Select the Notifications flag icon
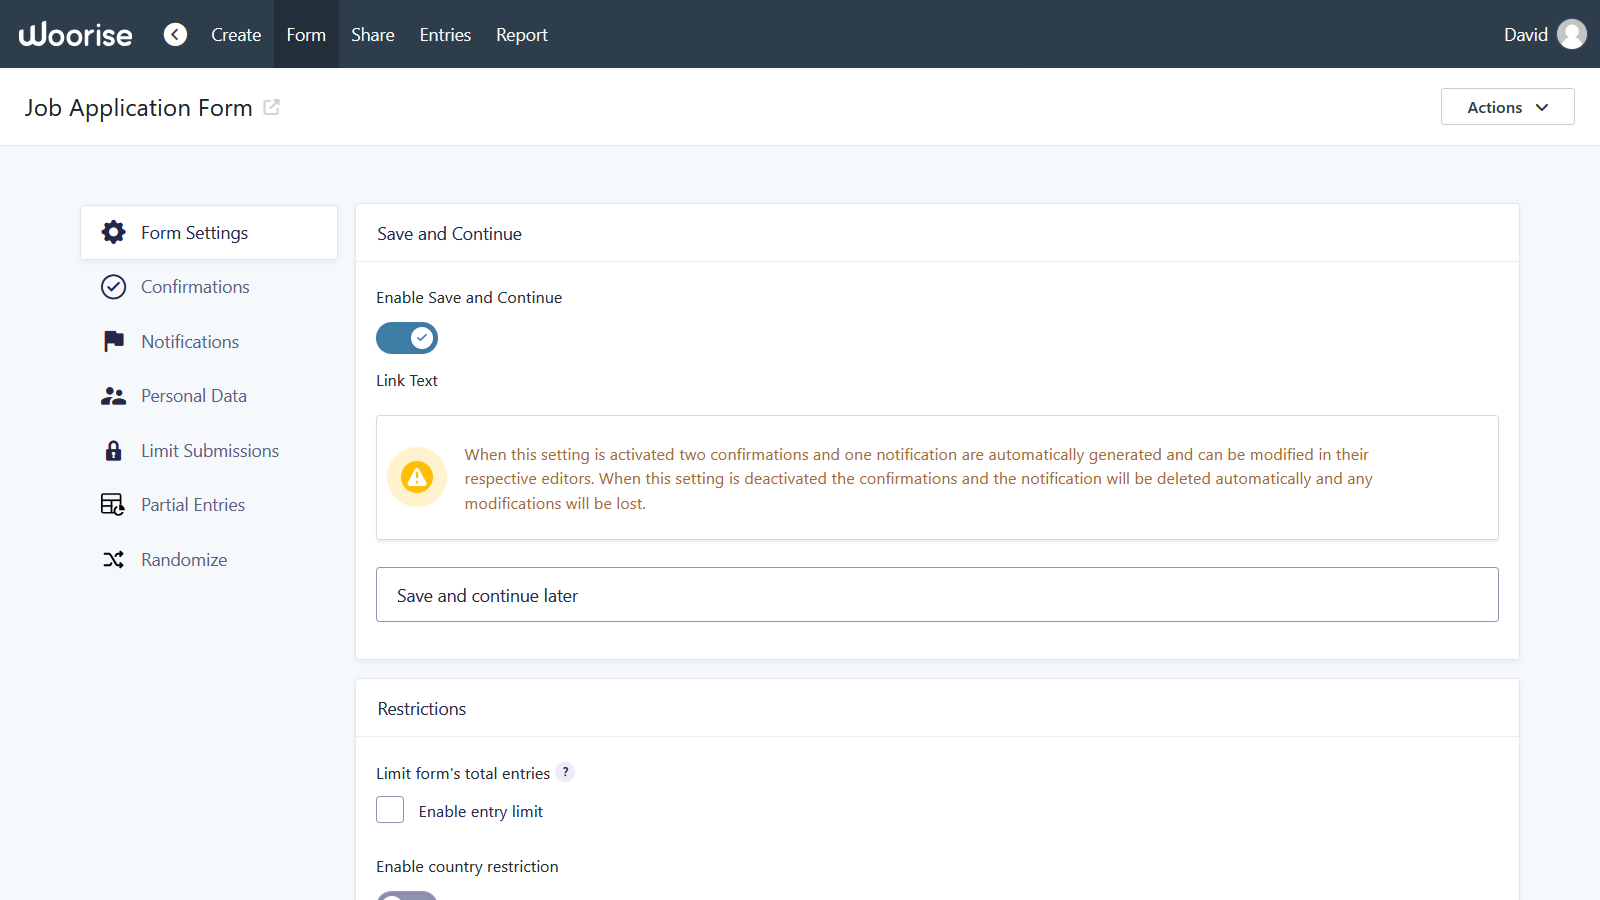The width and height of the screenshot is (1600, 900). [114, 341]
